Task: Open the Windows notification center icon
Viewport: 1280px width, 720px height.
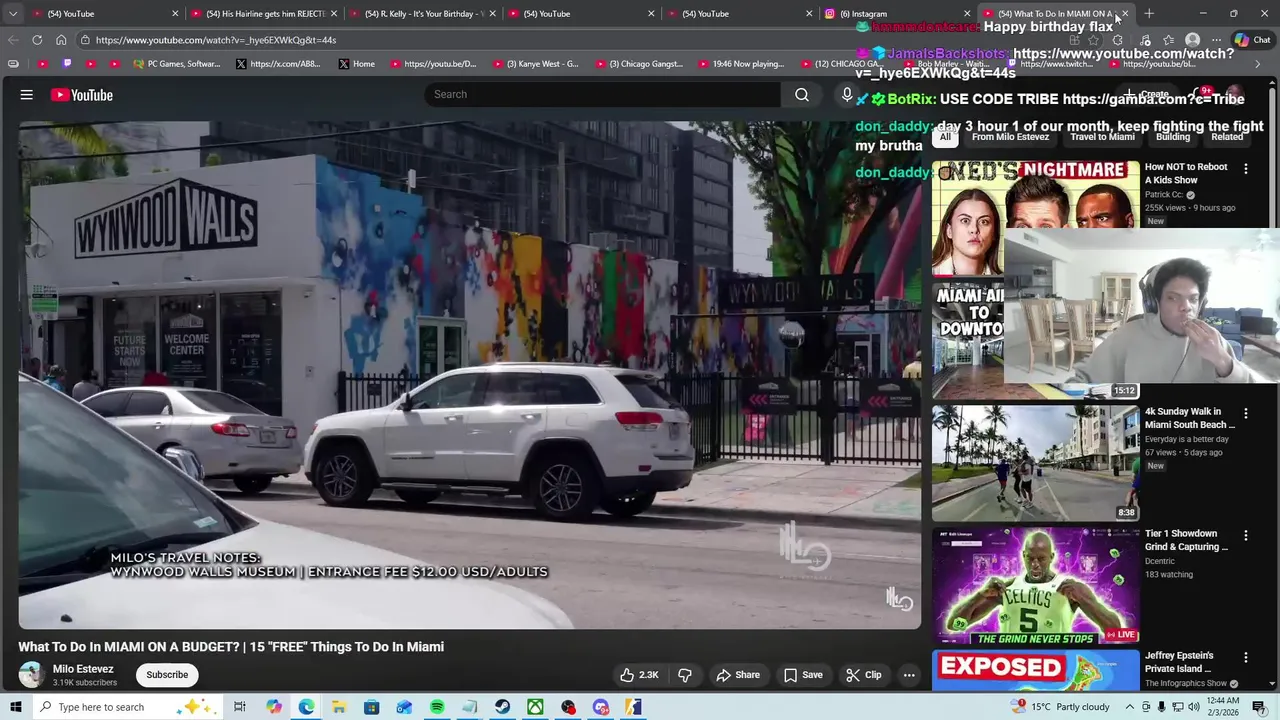Action: click(1259, 707)
